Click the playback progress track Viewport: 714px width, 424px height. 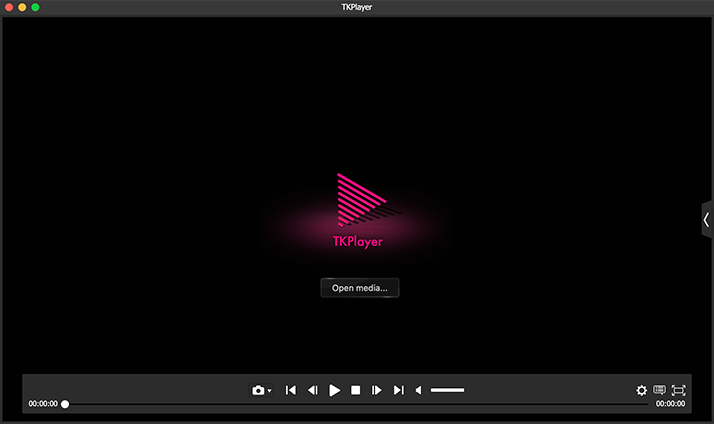click(x=358, y=404)
